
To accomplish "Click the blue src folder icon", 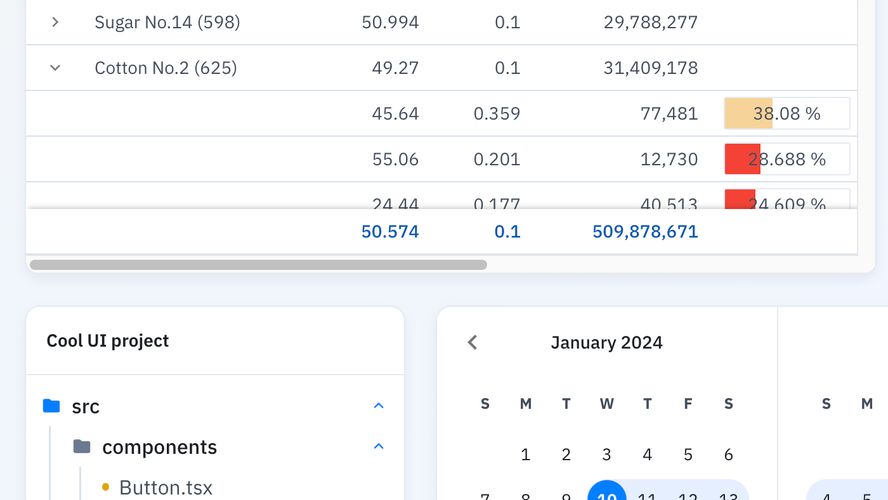I will (x=52, y=406).
